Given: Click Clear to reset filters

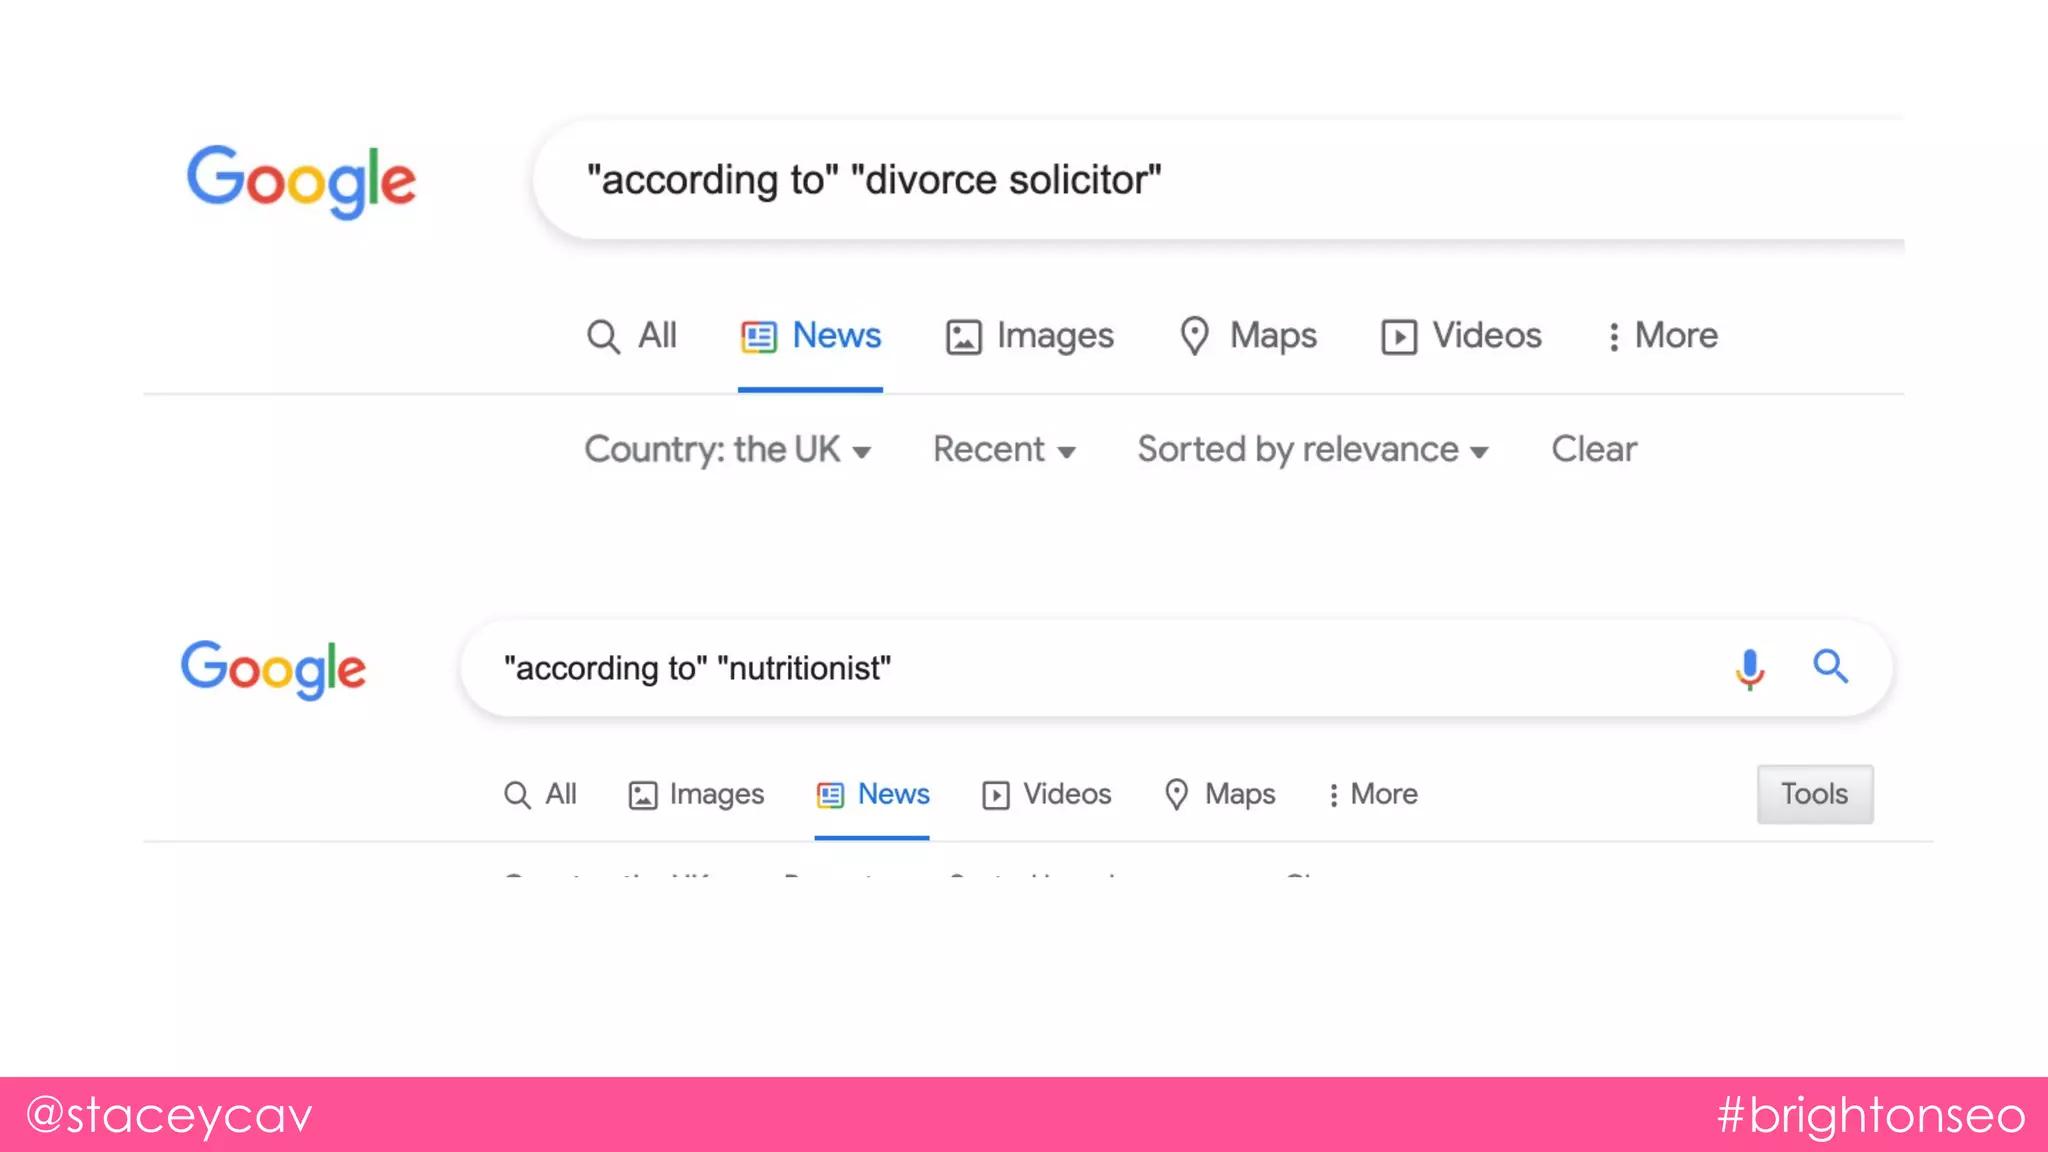Looking at the screenshot, I should [1593, 450].
